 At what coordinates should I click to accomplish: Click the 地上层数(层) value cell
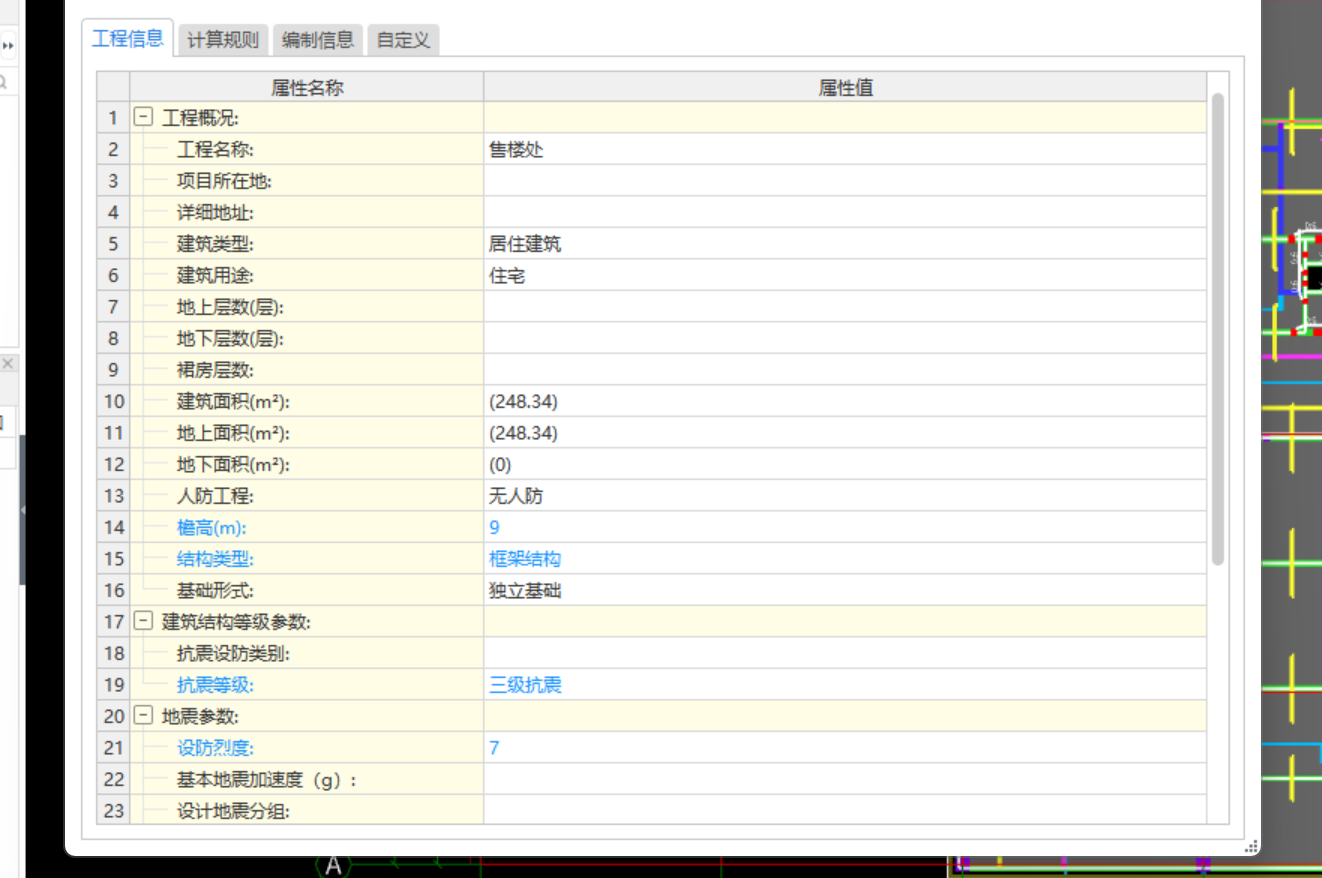pyautogui.click(x=845, y=307)
